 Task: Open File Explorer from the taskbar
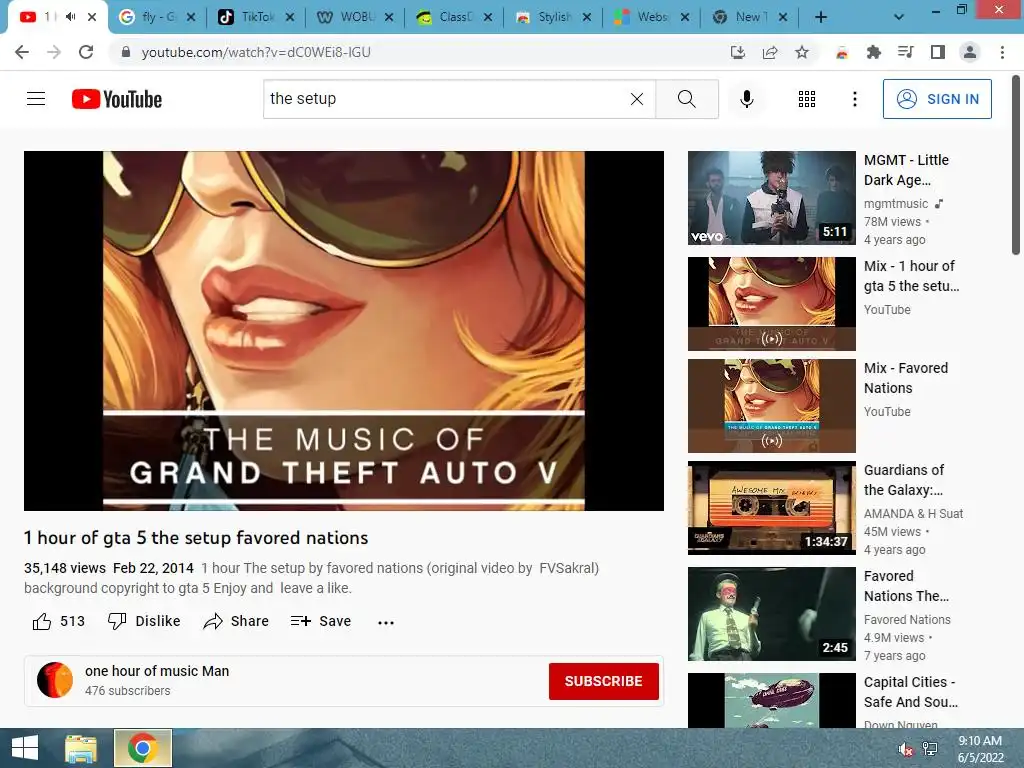tap(81, 748)
